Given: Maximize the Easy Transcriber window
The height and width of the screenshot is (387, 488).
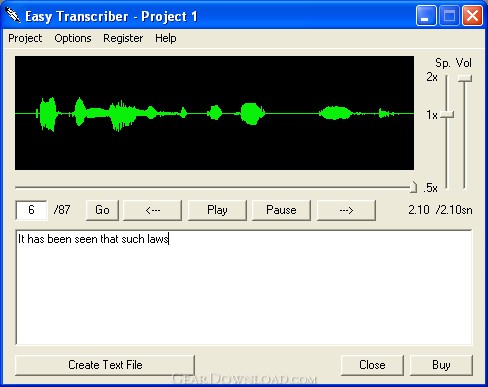Looking at the screenshot, I should 449,16.
